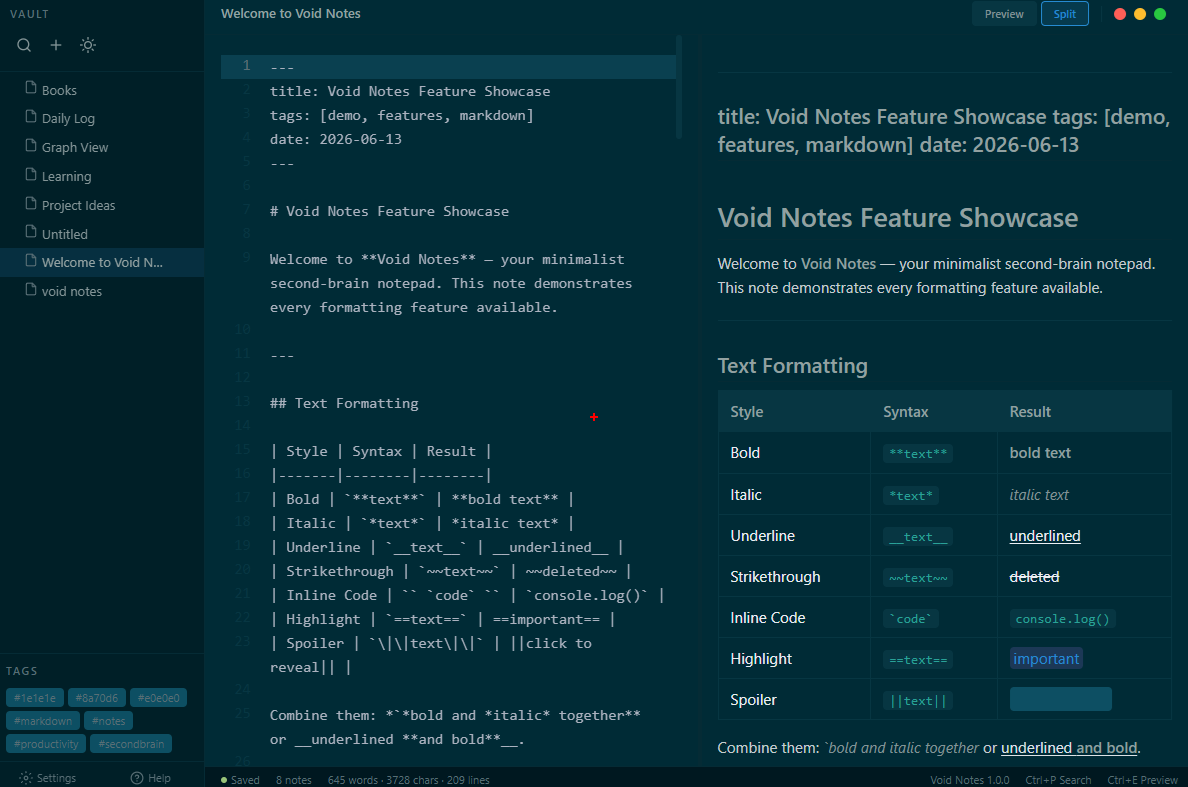This screenshot has width=1188, height=787.
Task: Click 'Ctrl+P Search' in the status bar
Action: click(1058, 779)
